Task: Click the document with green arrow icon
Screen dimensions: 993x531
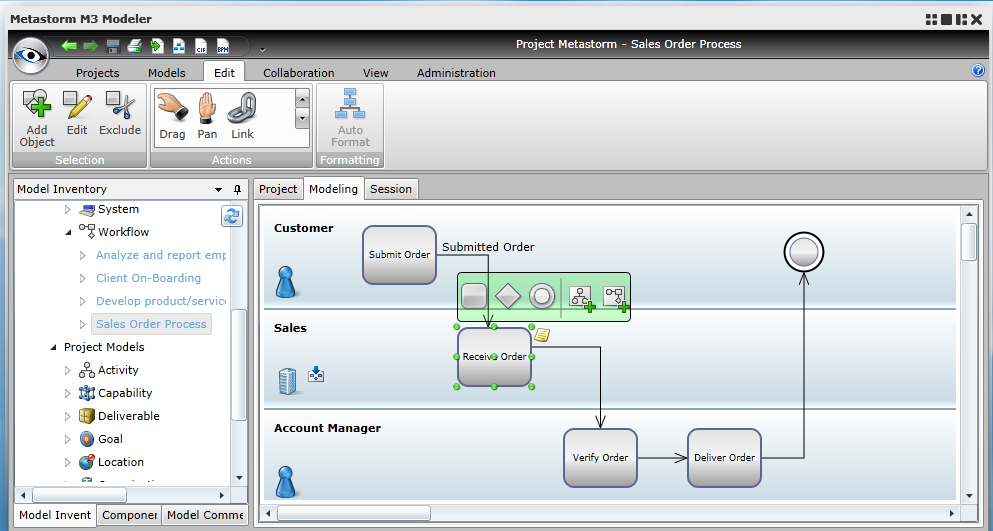Action: tap(156, 46)
